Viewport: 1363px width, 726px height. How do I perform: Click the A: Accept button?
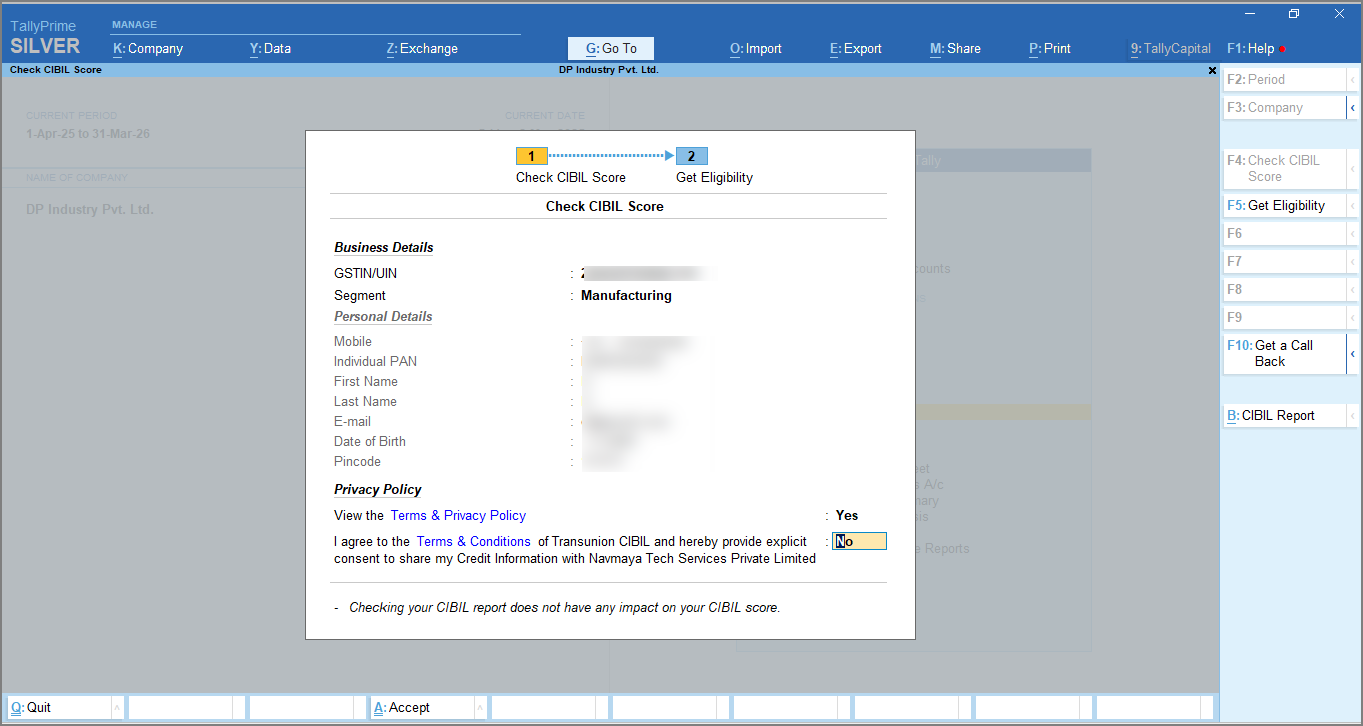coord(420,707)
